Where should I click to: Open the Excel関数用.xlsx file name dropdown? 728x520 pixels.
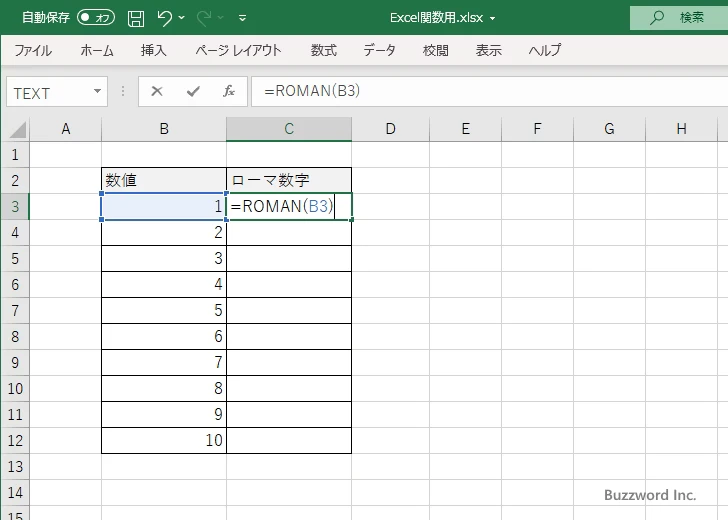[493, 19]
